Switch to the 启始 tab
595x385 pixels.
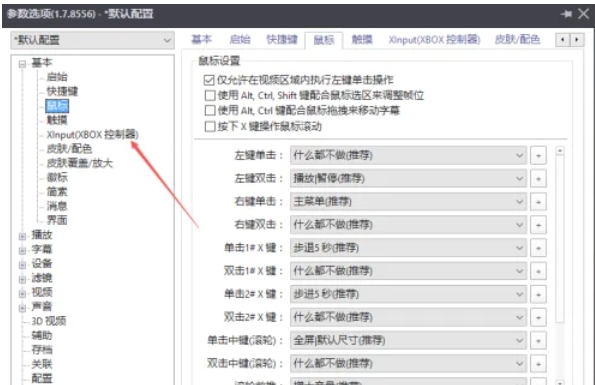[x=240, y=39]
